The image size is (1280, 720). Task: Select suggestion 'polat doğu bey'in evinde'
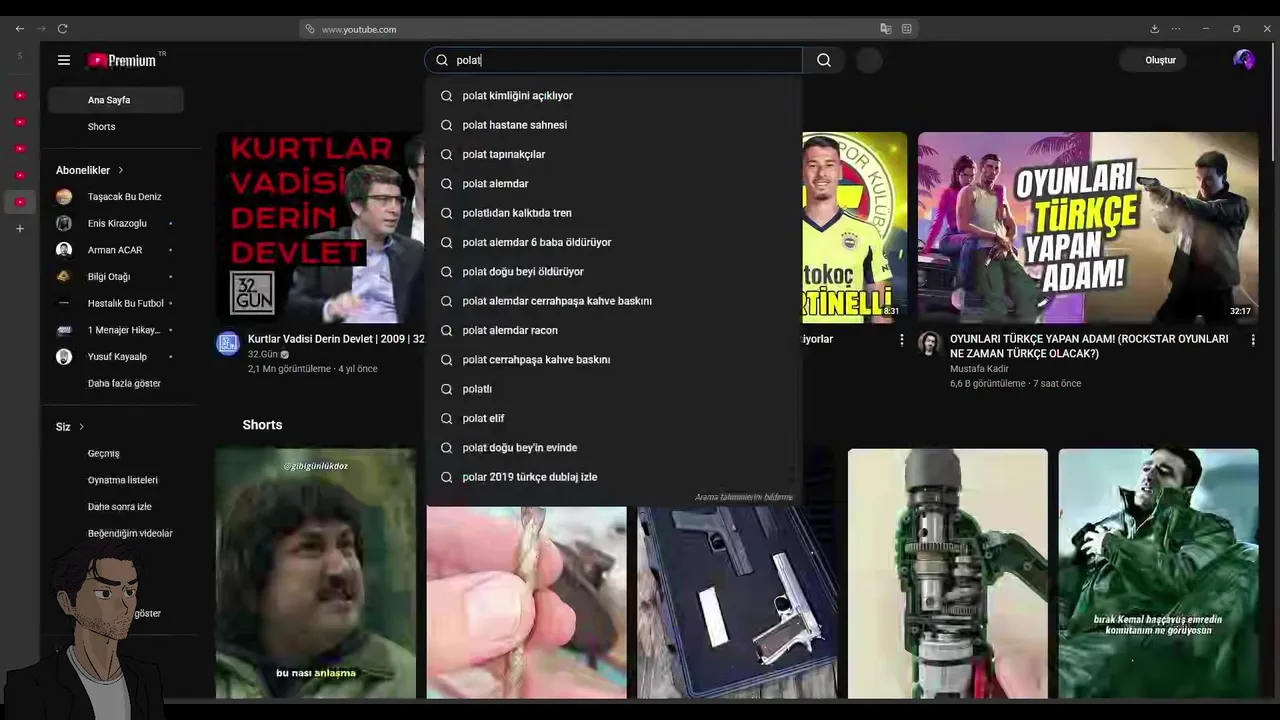pyautogui.click(x=612, y=448)
